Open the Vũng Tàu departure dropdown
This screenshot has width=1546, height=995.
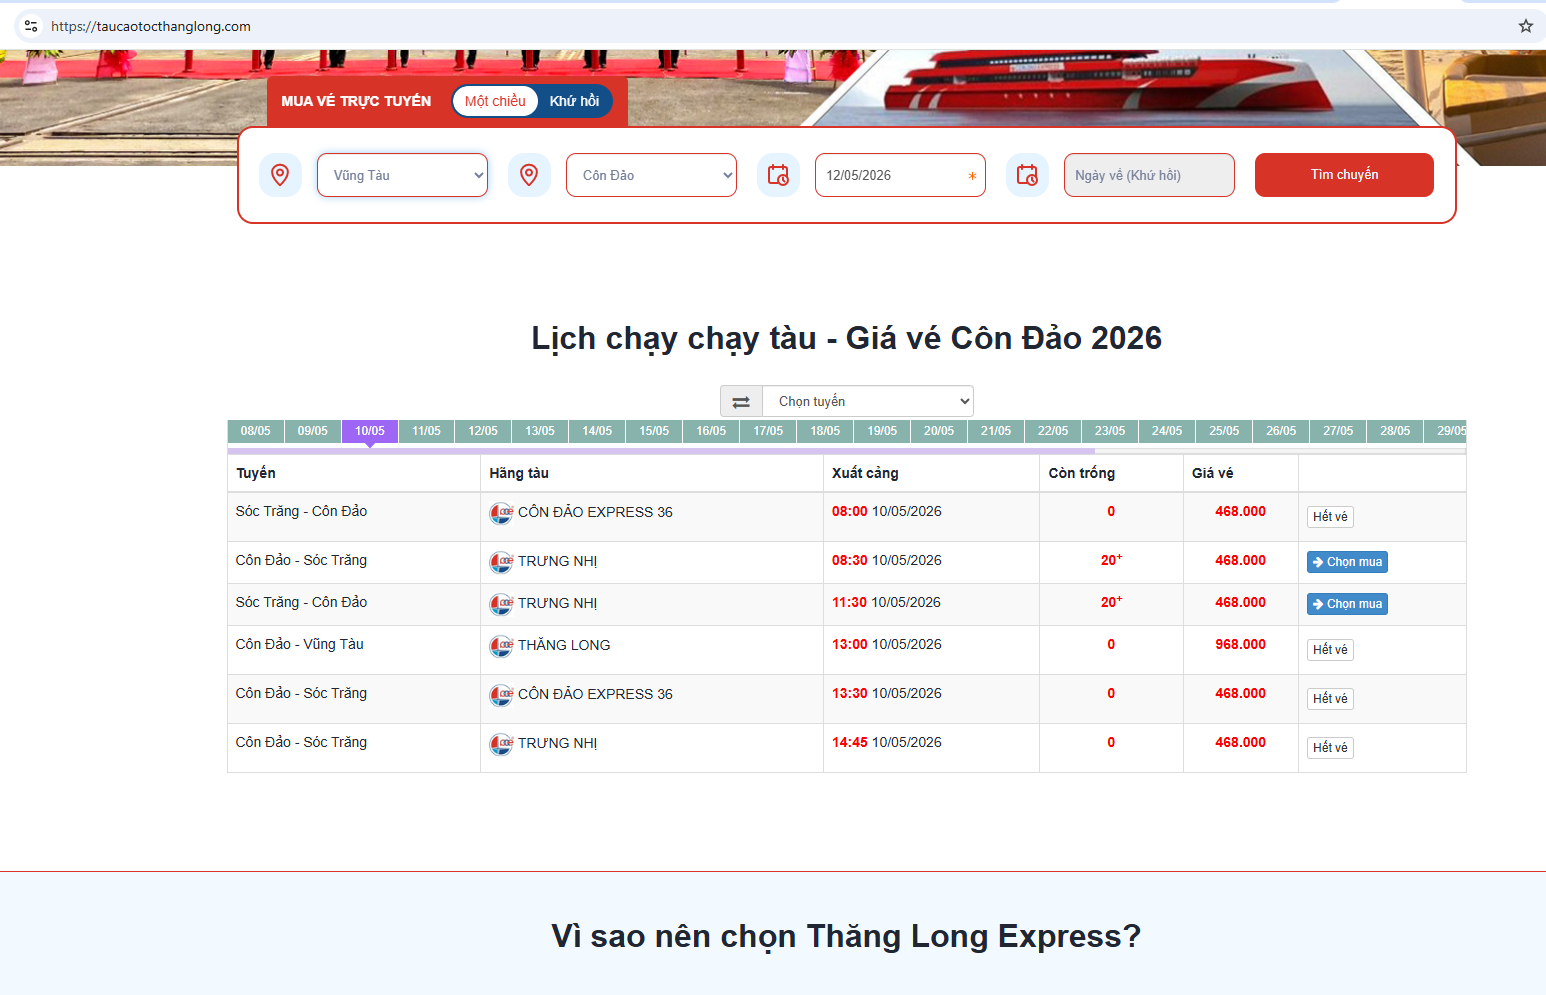click(x=402, y=175)
